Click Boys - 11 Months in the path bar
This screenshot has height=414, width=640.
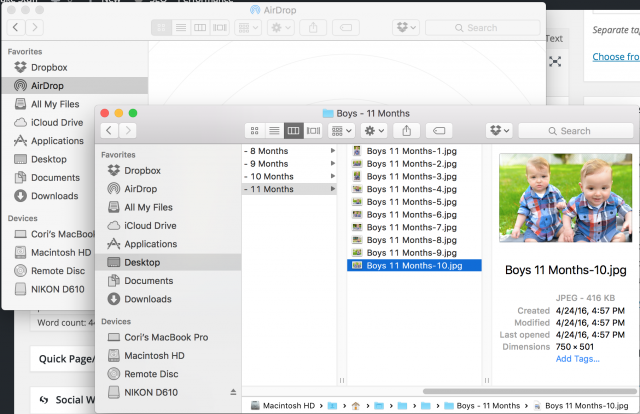[x=482, y=406]
